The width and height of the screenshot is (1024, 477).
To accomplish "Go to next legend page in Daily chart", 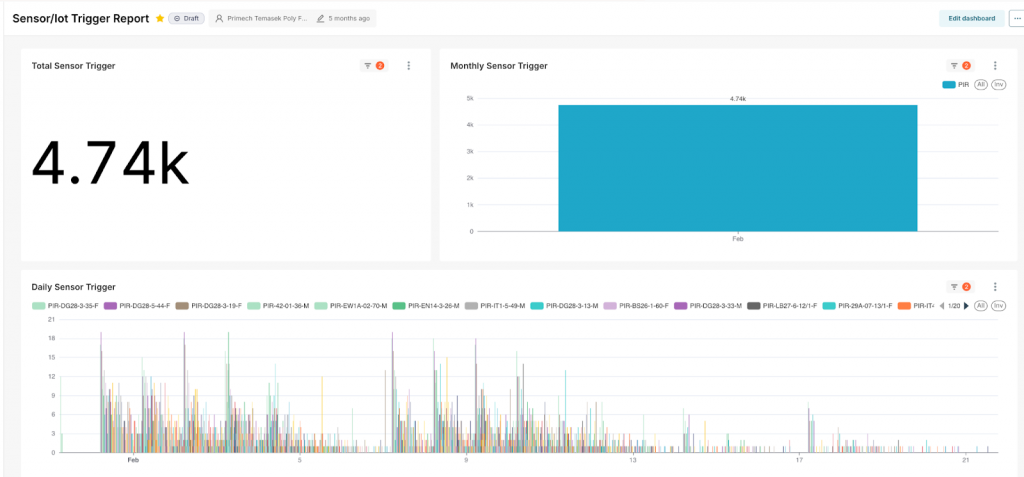I will 966,305.
